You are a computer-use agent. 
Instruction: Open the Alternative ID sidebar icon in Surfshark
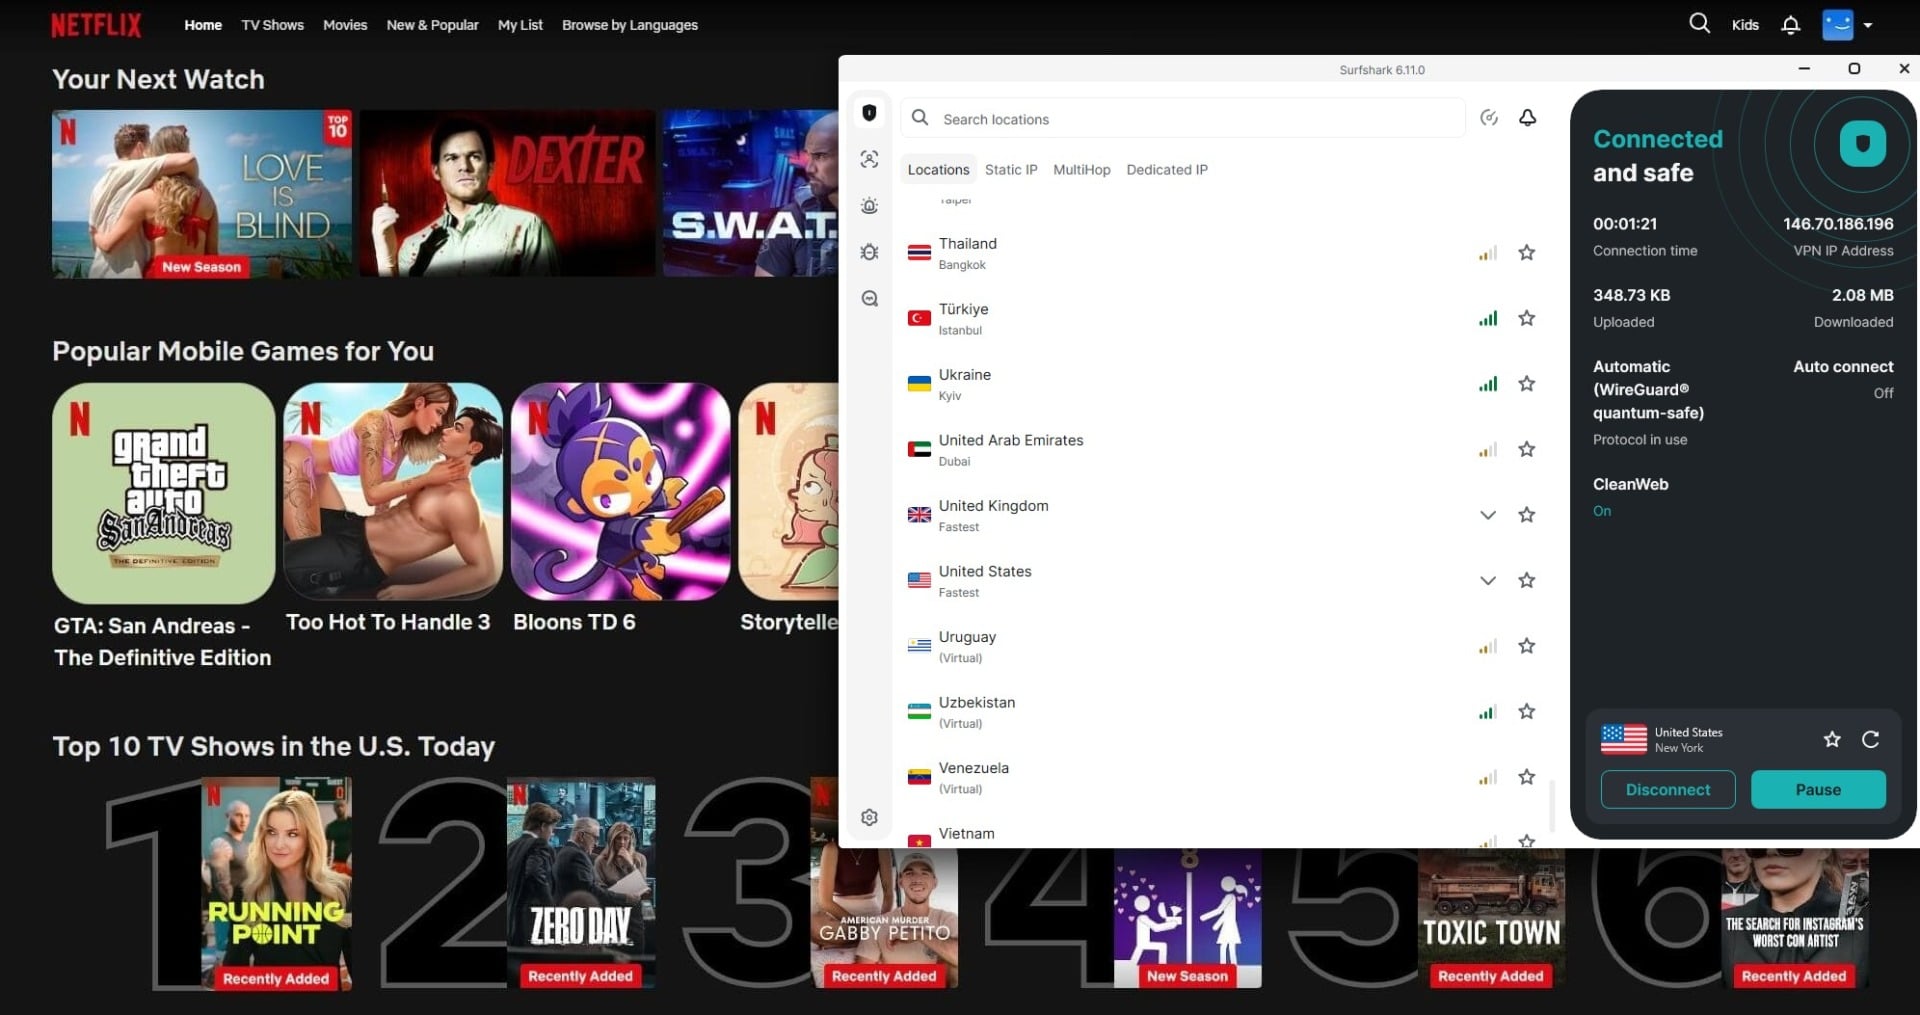869,159
